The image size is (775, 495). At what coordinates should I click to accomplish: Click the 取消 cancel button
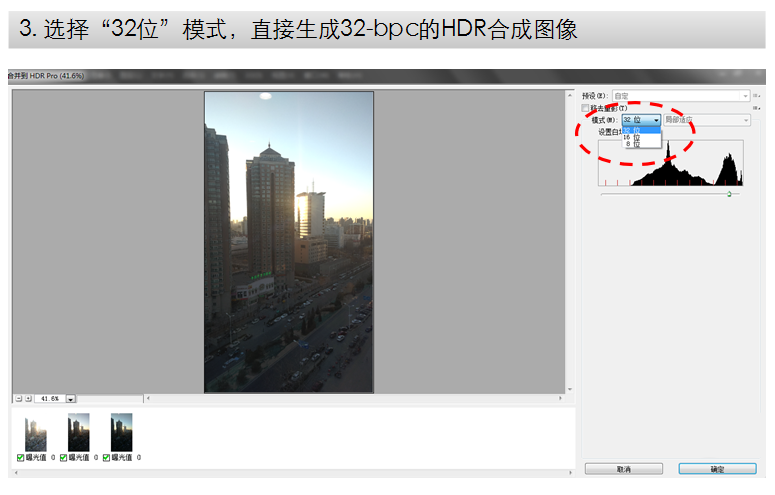click(624, 469)
